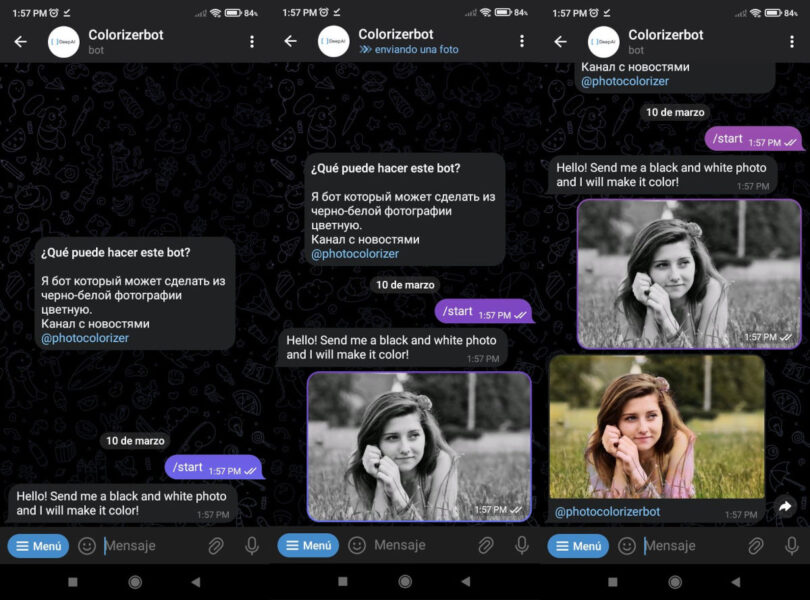Select the /start message in the middle screen

[484, 312]
